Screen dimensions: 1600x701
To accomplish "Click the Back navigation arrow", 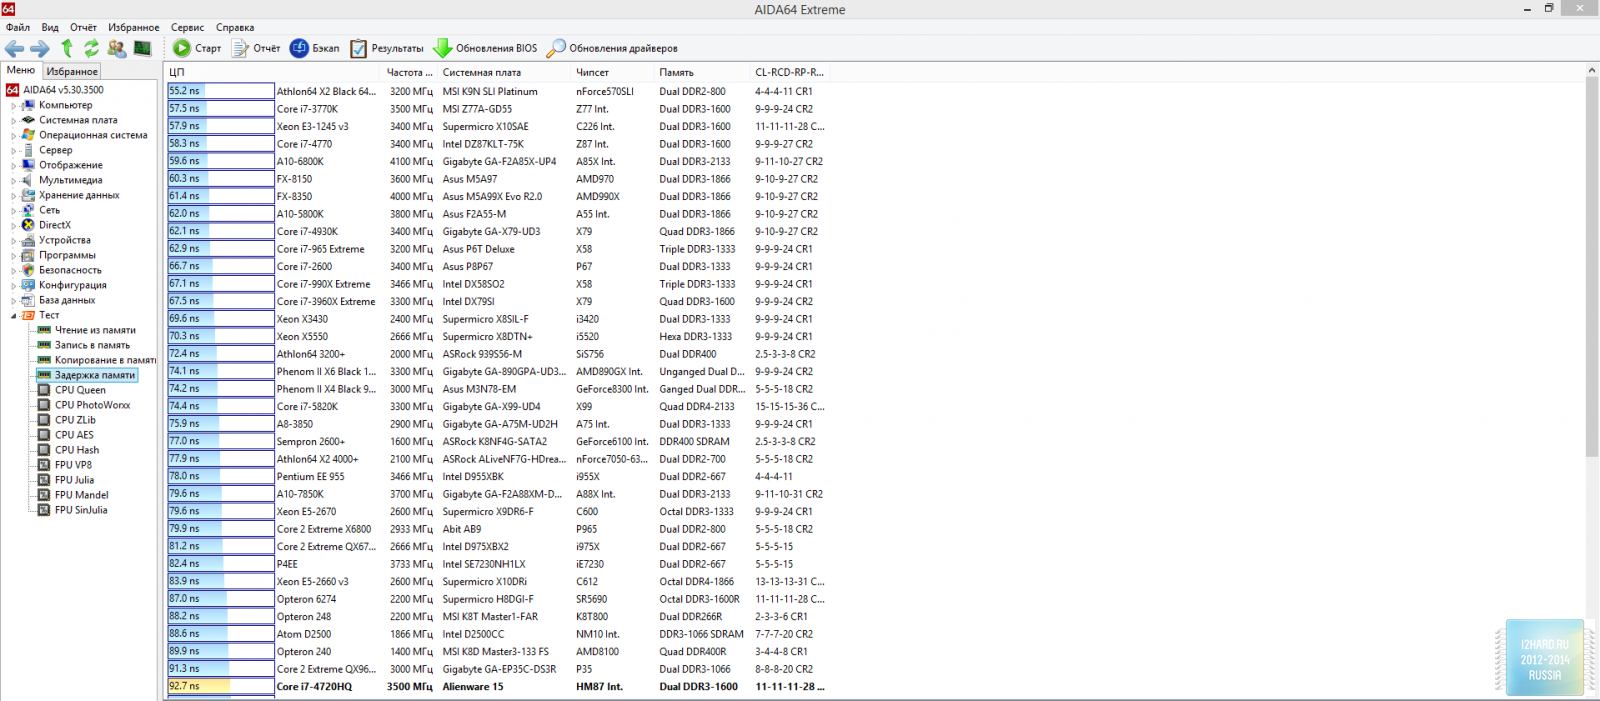I will pos(15,48).
